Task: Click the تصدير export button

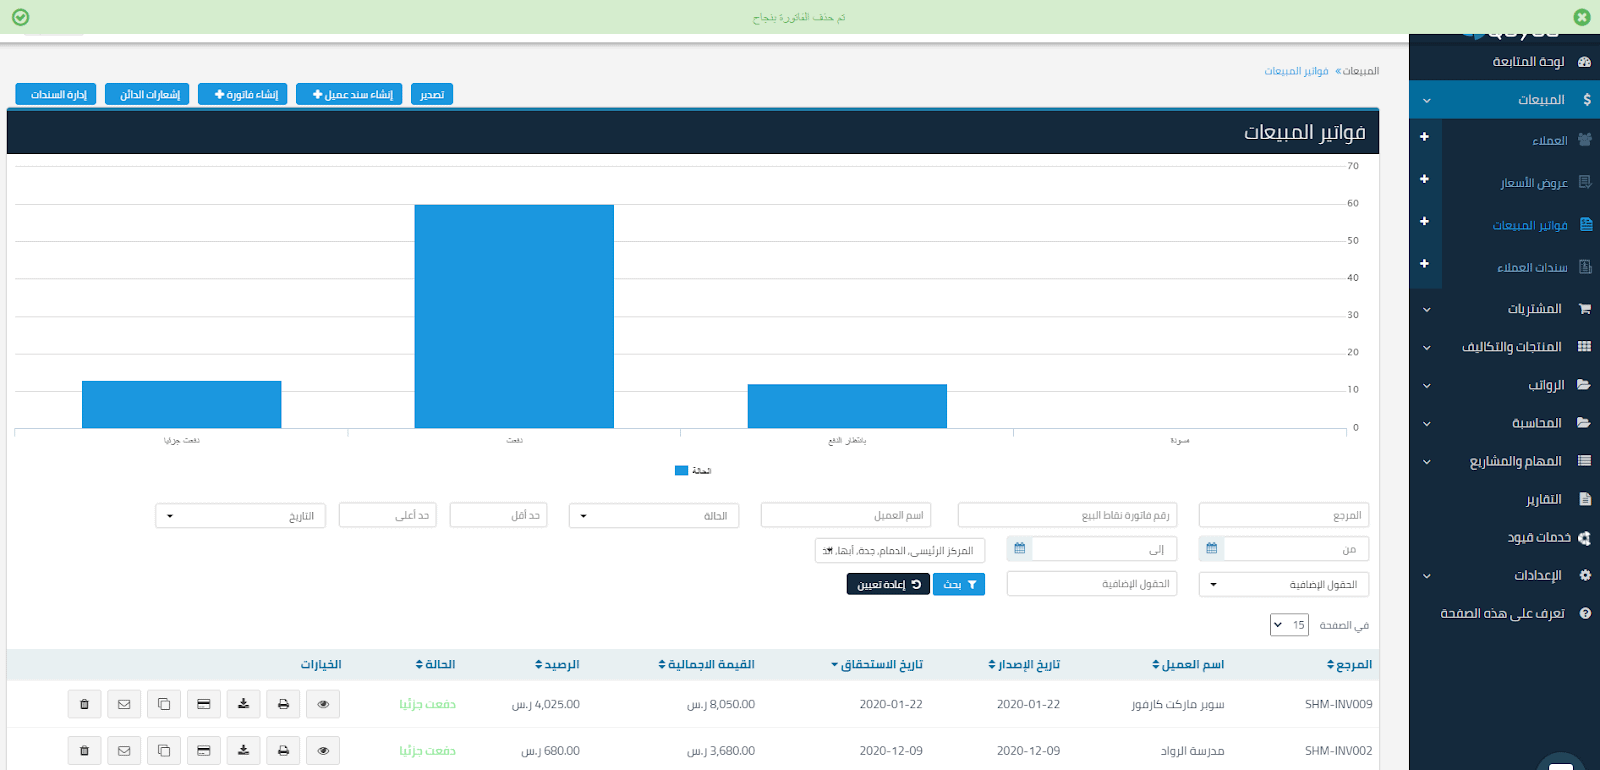Action: coord(432,94)
